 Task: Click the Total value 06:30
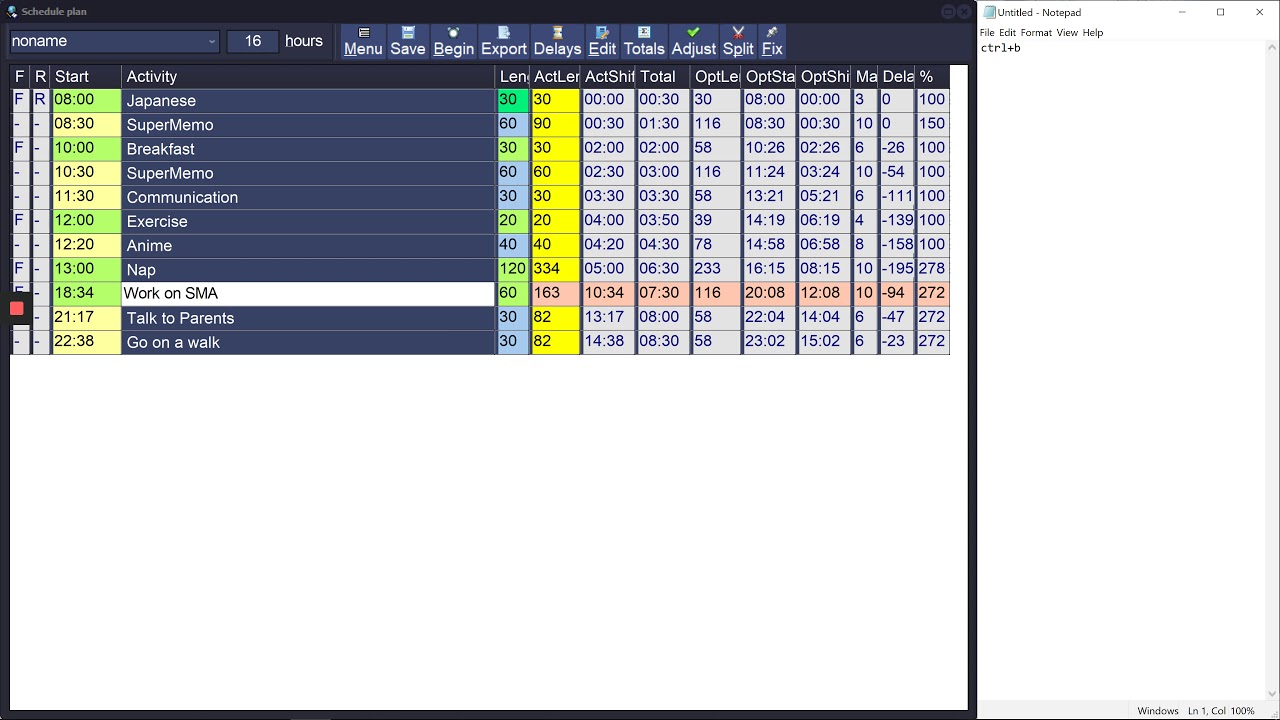[x=663, y=269]
